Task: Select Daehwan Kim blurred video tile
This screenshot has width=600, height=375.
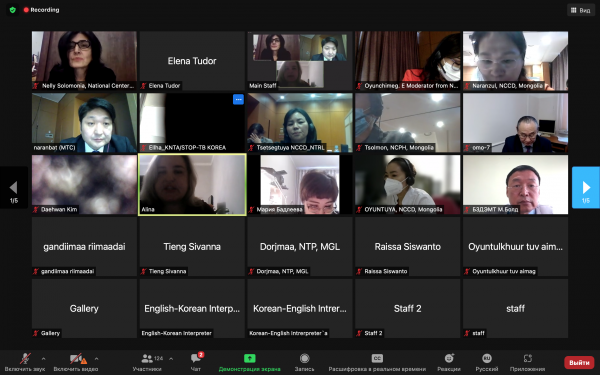Action: pos(84,184)
